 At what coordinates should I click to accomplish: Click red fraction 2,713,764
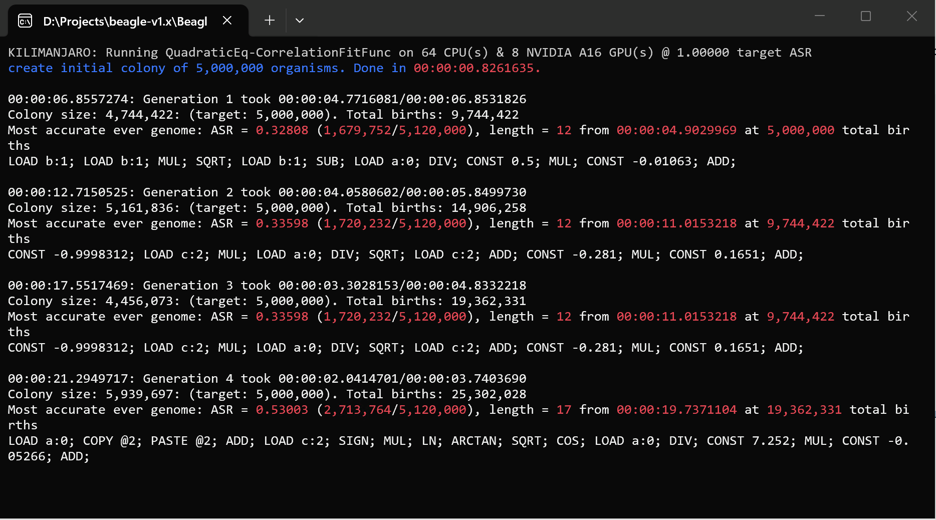point(358,410)
